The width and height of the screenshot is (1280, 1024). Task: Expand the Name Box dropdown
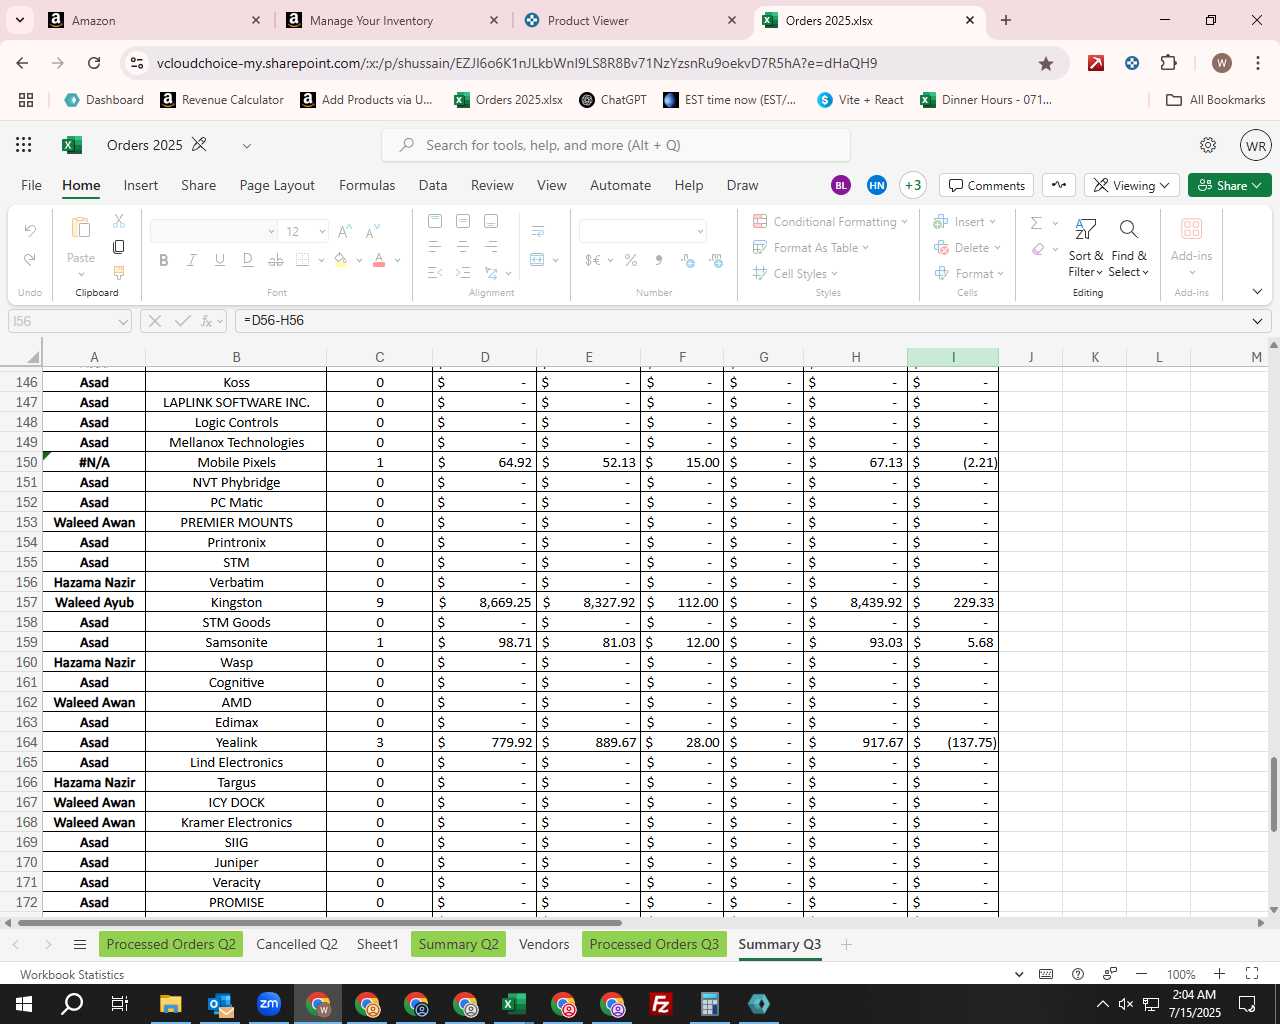click(x=123, y=321)
